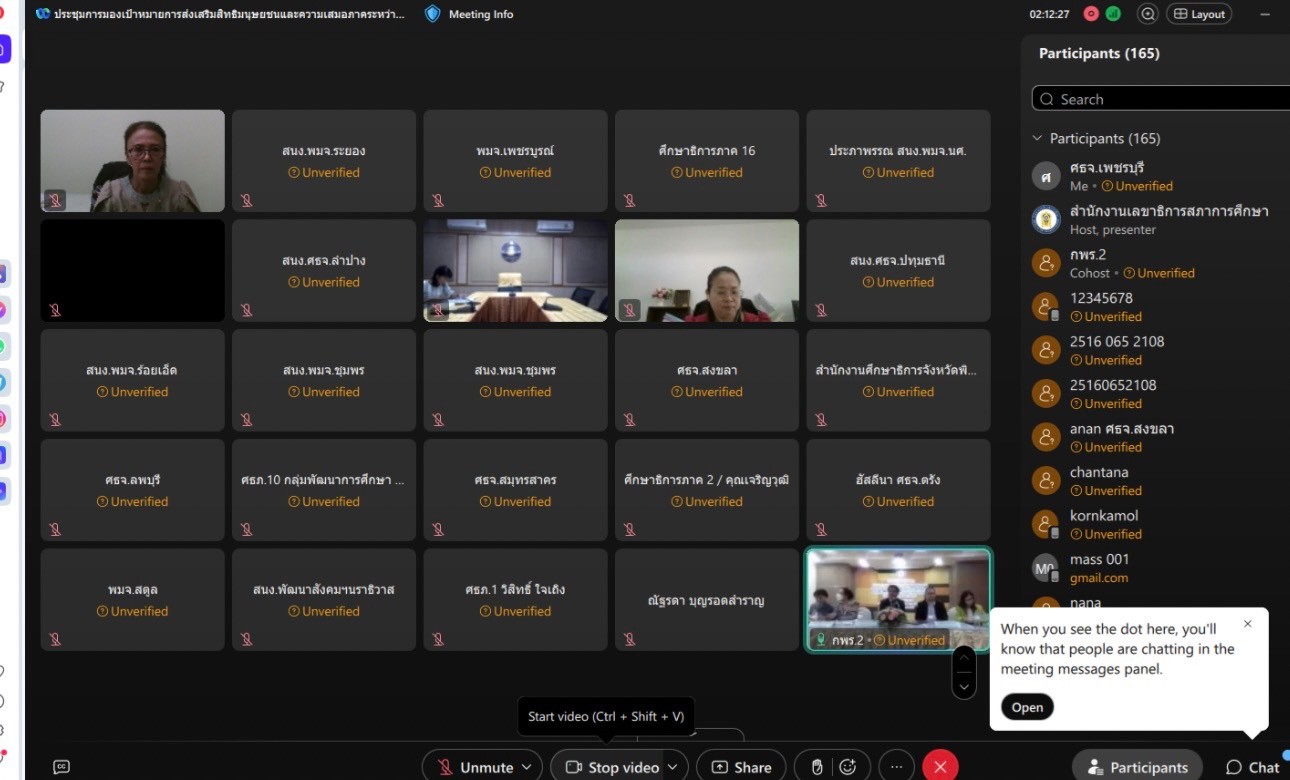Open the more options ellipsis menu
This screenshot has height=780, width=1290.
point(896,767)
